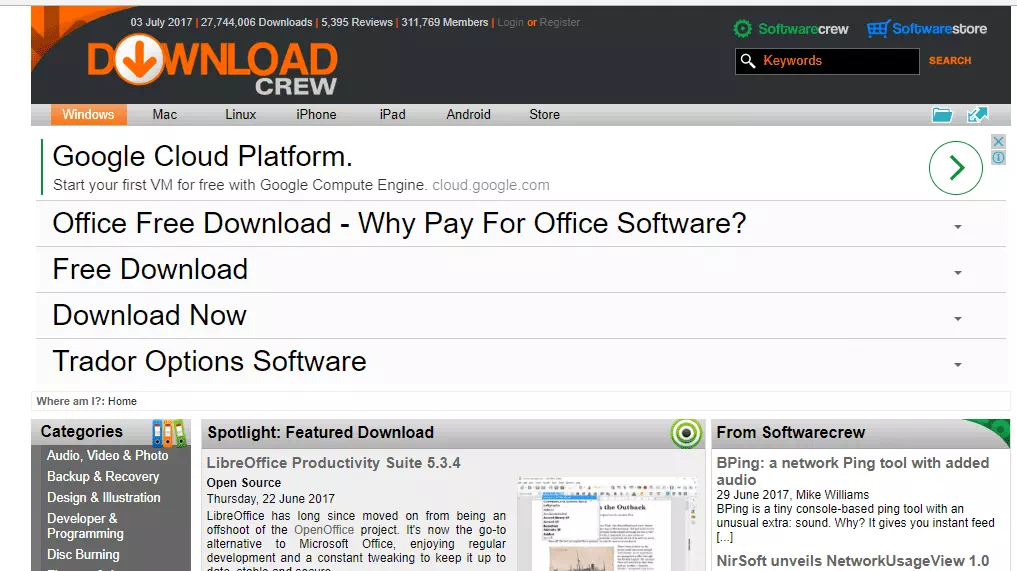The height and width of the screenshot is (571, 1017).
Task: Click the ad info icon
Action: tap(998, 157)
